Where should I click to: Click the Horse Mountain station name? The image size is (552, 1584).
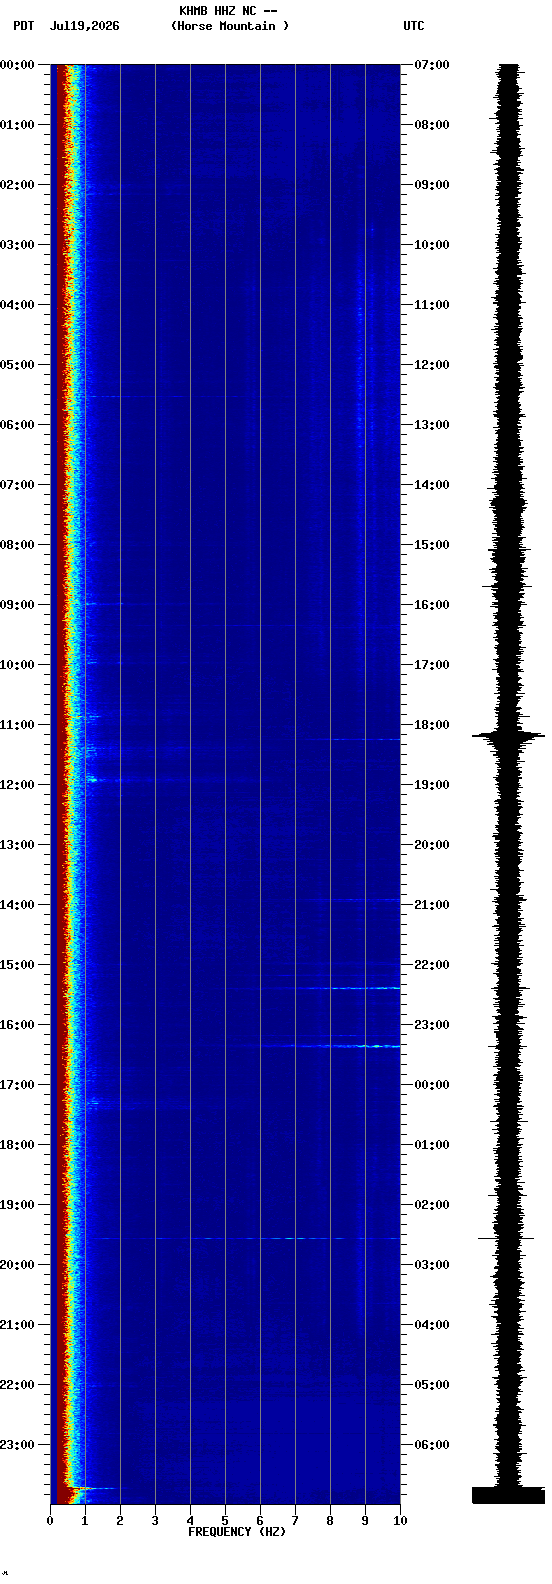click(229, 26)
